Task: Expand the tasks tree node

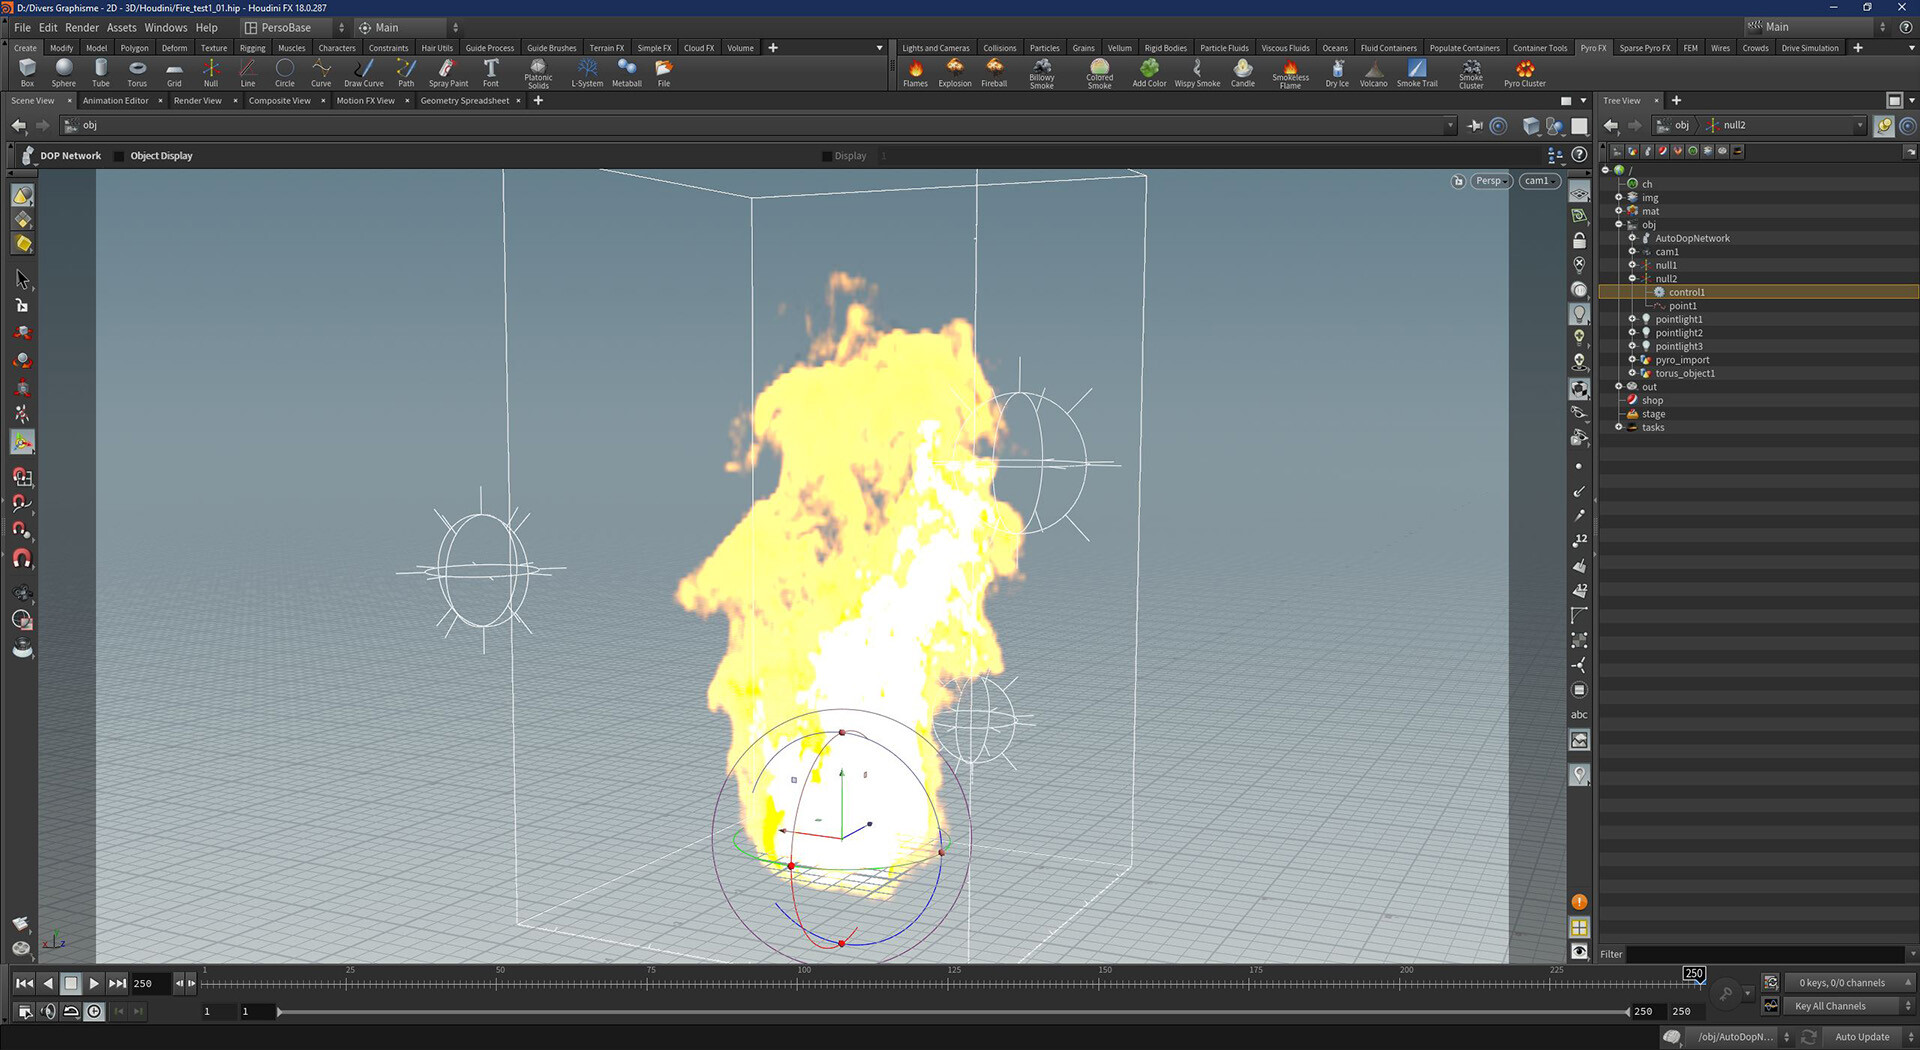Action: 1618,427
